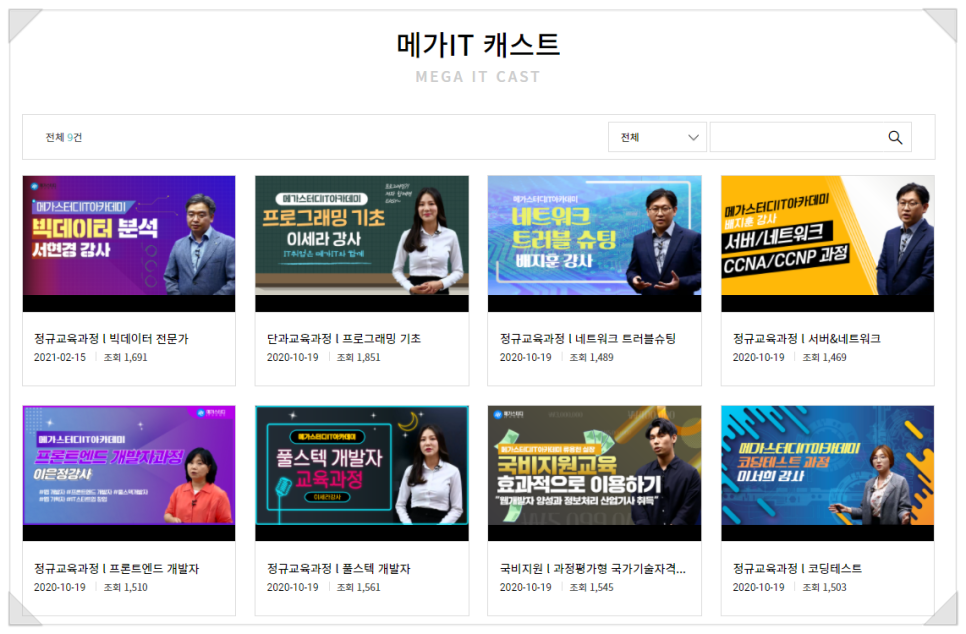The width and height of the screenshot is (966, 634).
Task: Click the MEGA IT CAST subtitle
Action: coord(478,77)
